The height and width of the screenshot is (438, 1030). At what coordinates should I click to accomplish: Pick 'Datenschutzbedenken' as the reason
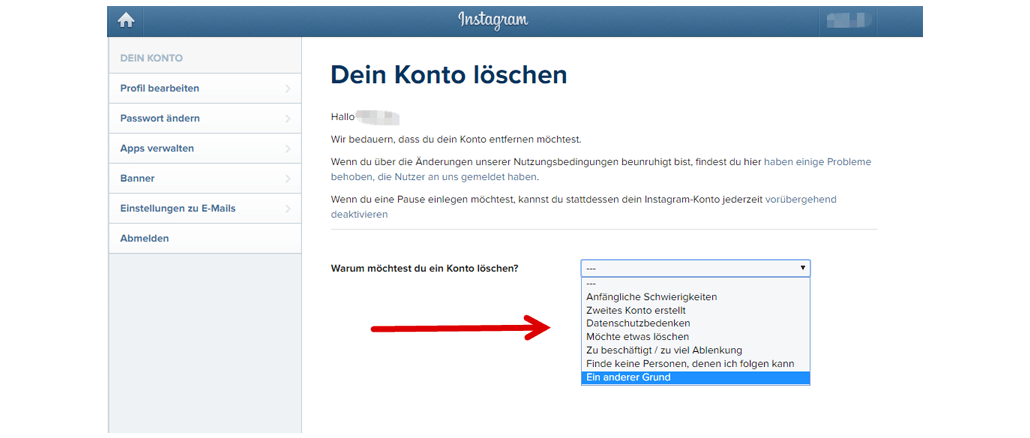click(x=696, y=323)
